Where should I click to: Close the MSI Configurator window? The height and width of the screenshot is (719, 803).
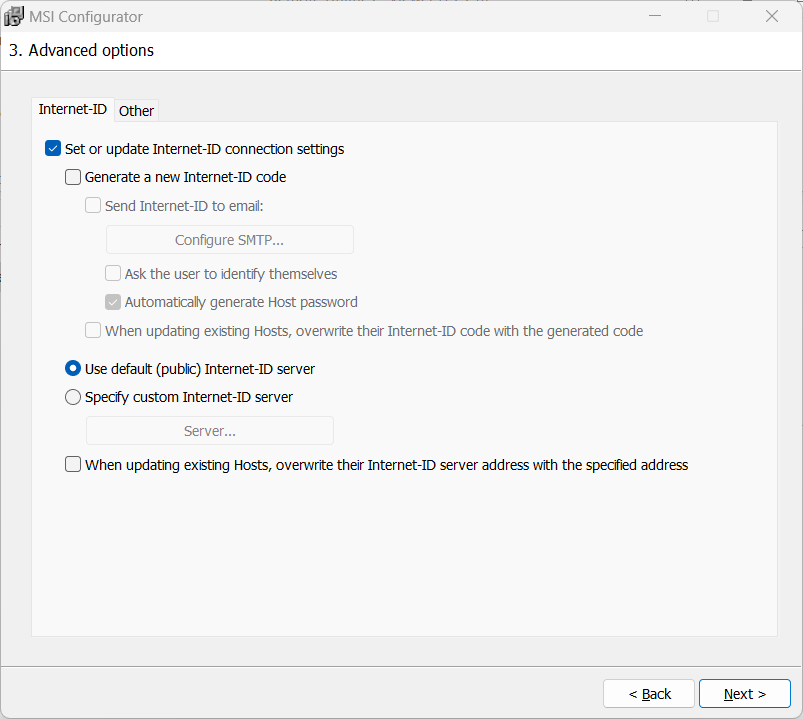772,17
